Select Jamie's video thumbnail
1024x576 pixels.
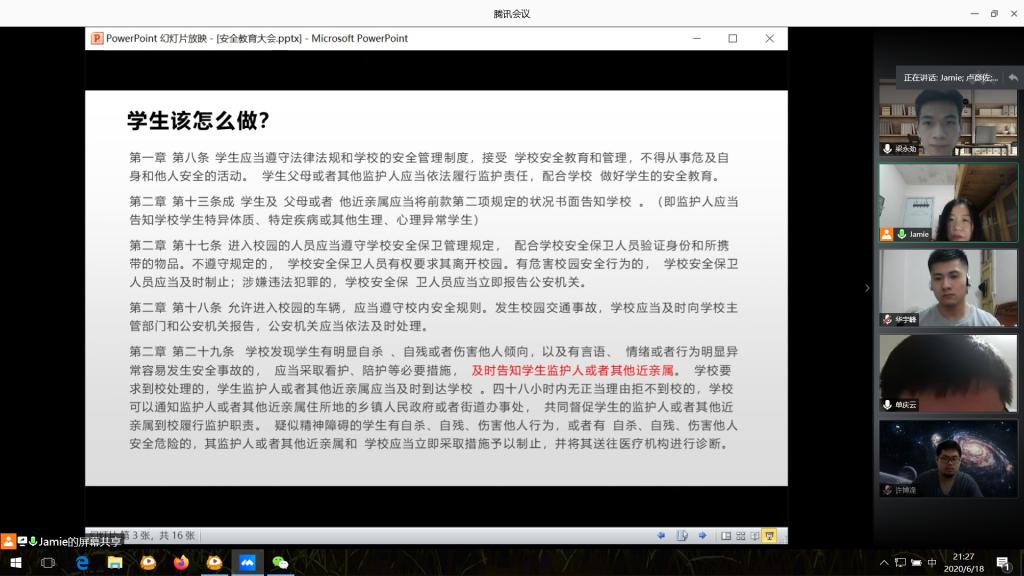(x=948, y=203)
